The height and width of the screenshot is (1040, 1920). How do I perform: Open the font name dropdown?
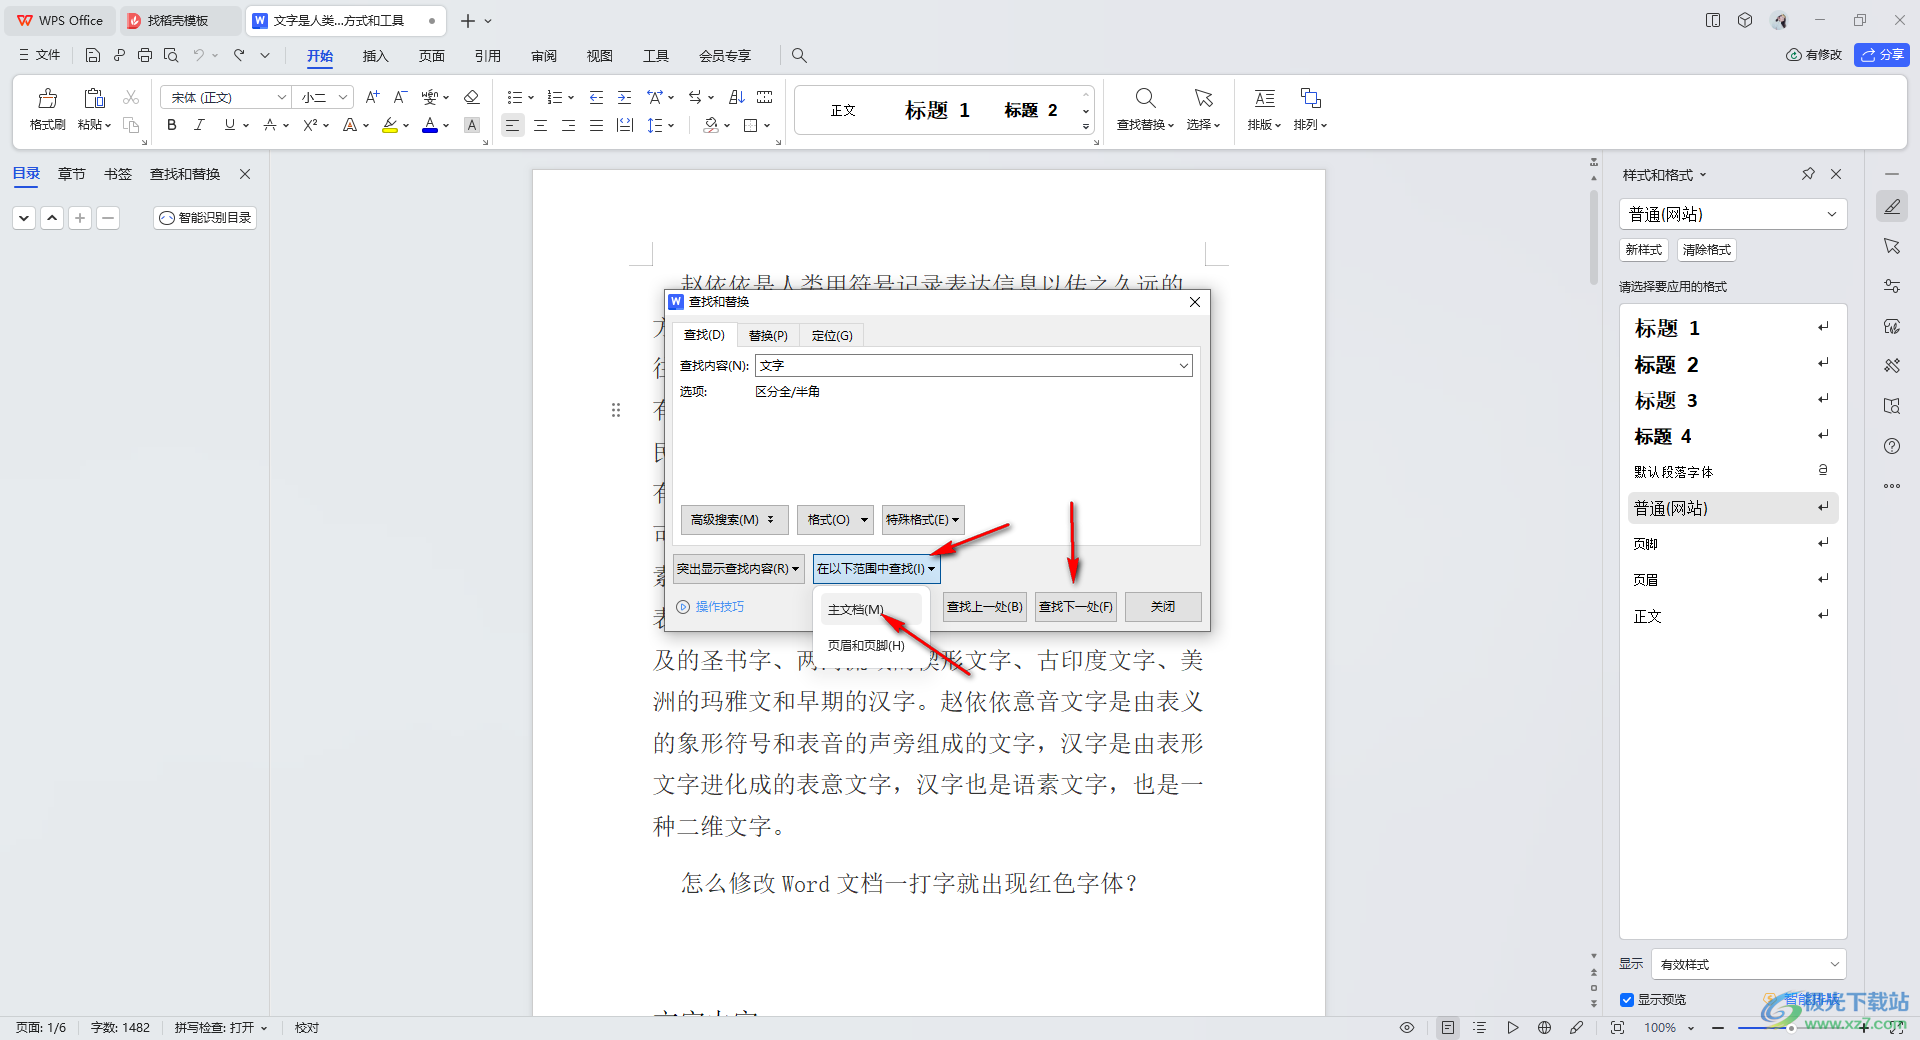point(281,97)
